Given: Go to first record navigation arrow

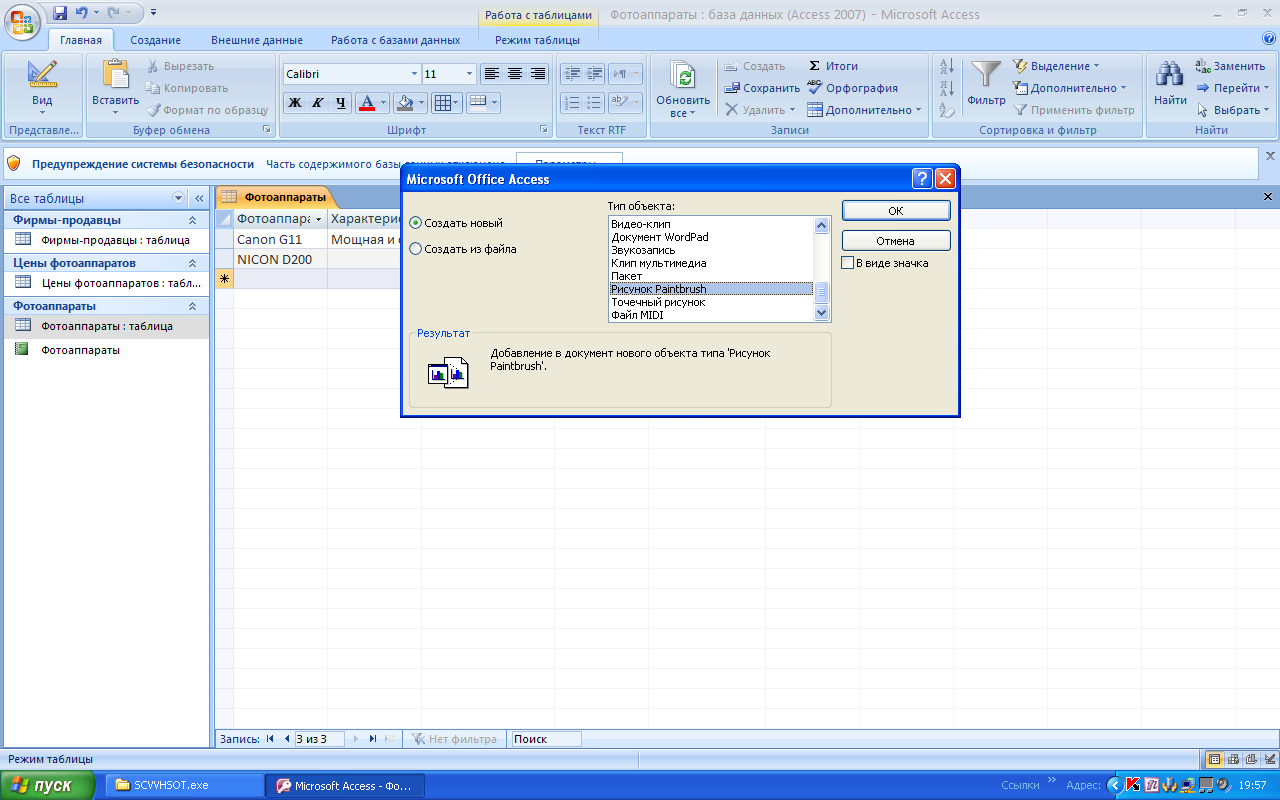Looking at the screenshot, I should click(x=270, y=739).
